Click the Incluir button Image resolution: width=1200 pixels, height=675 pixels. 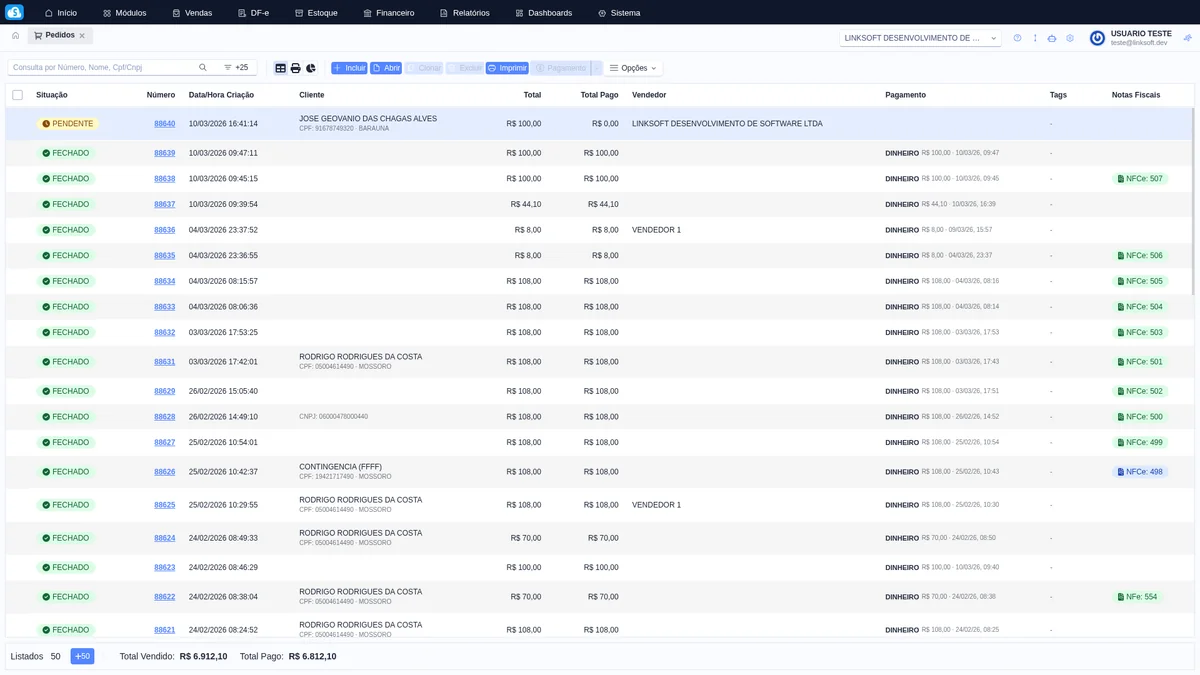[x=349, y=68]
